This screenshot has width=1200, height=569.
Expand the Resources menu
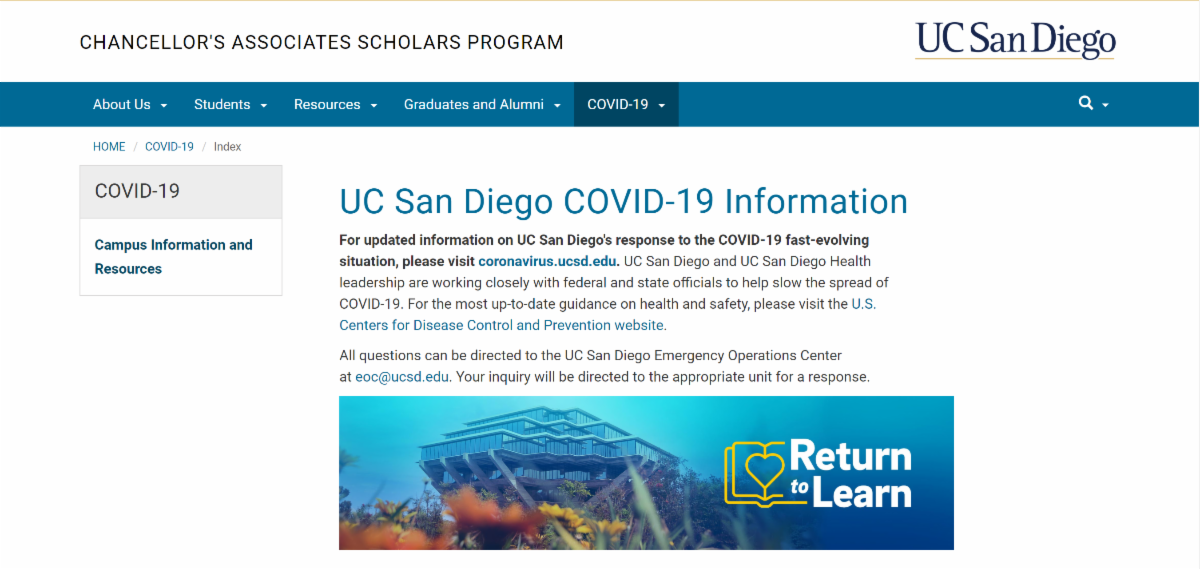point(335,104)
